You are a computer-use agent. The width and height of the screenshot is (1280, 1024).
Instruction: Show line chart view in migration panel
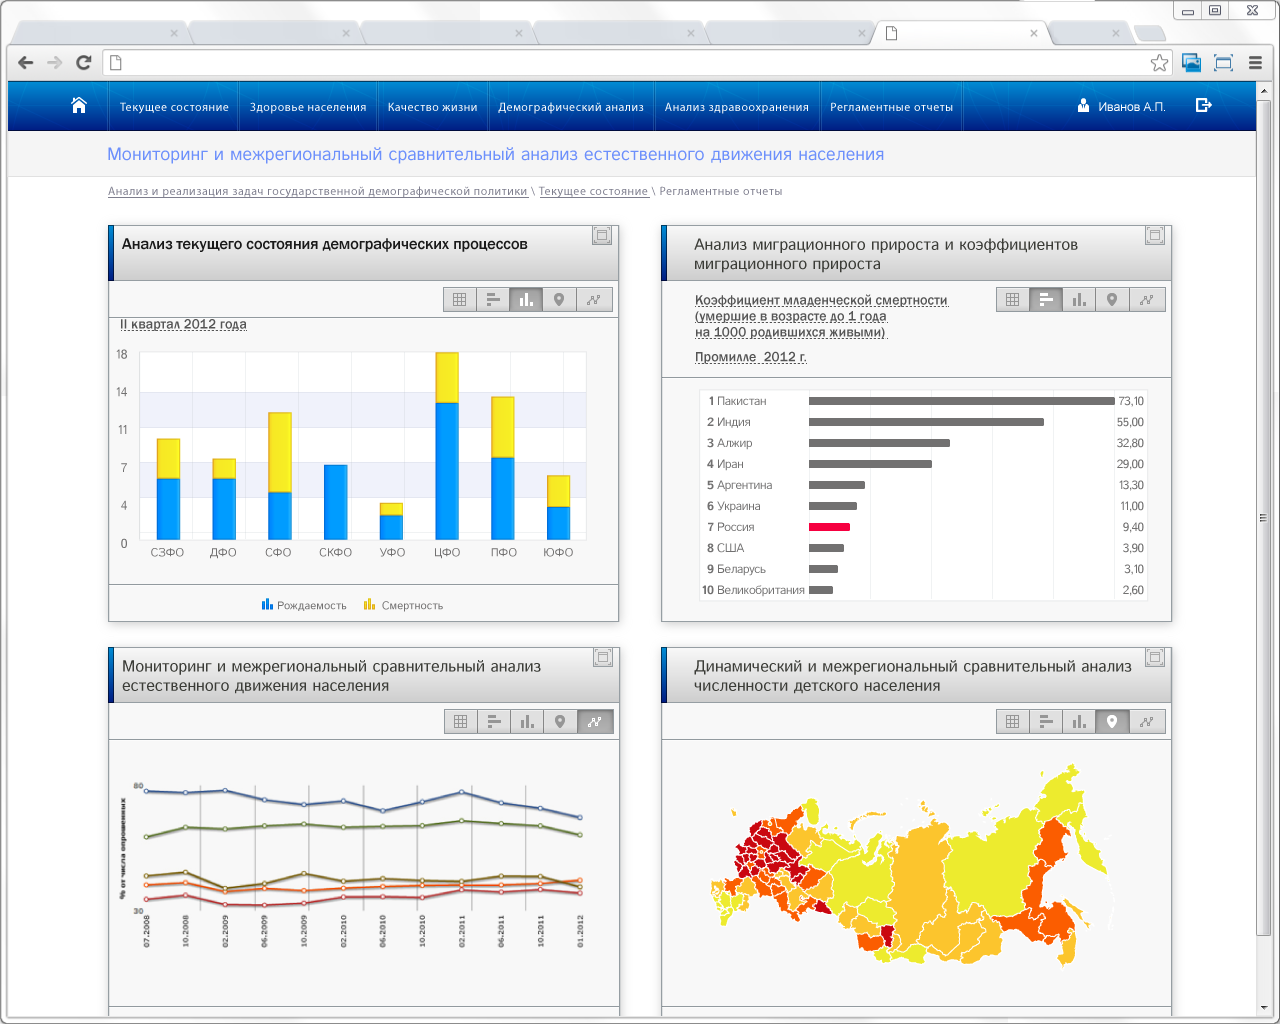[1147, 300]
